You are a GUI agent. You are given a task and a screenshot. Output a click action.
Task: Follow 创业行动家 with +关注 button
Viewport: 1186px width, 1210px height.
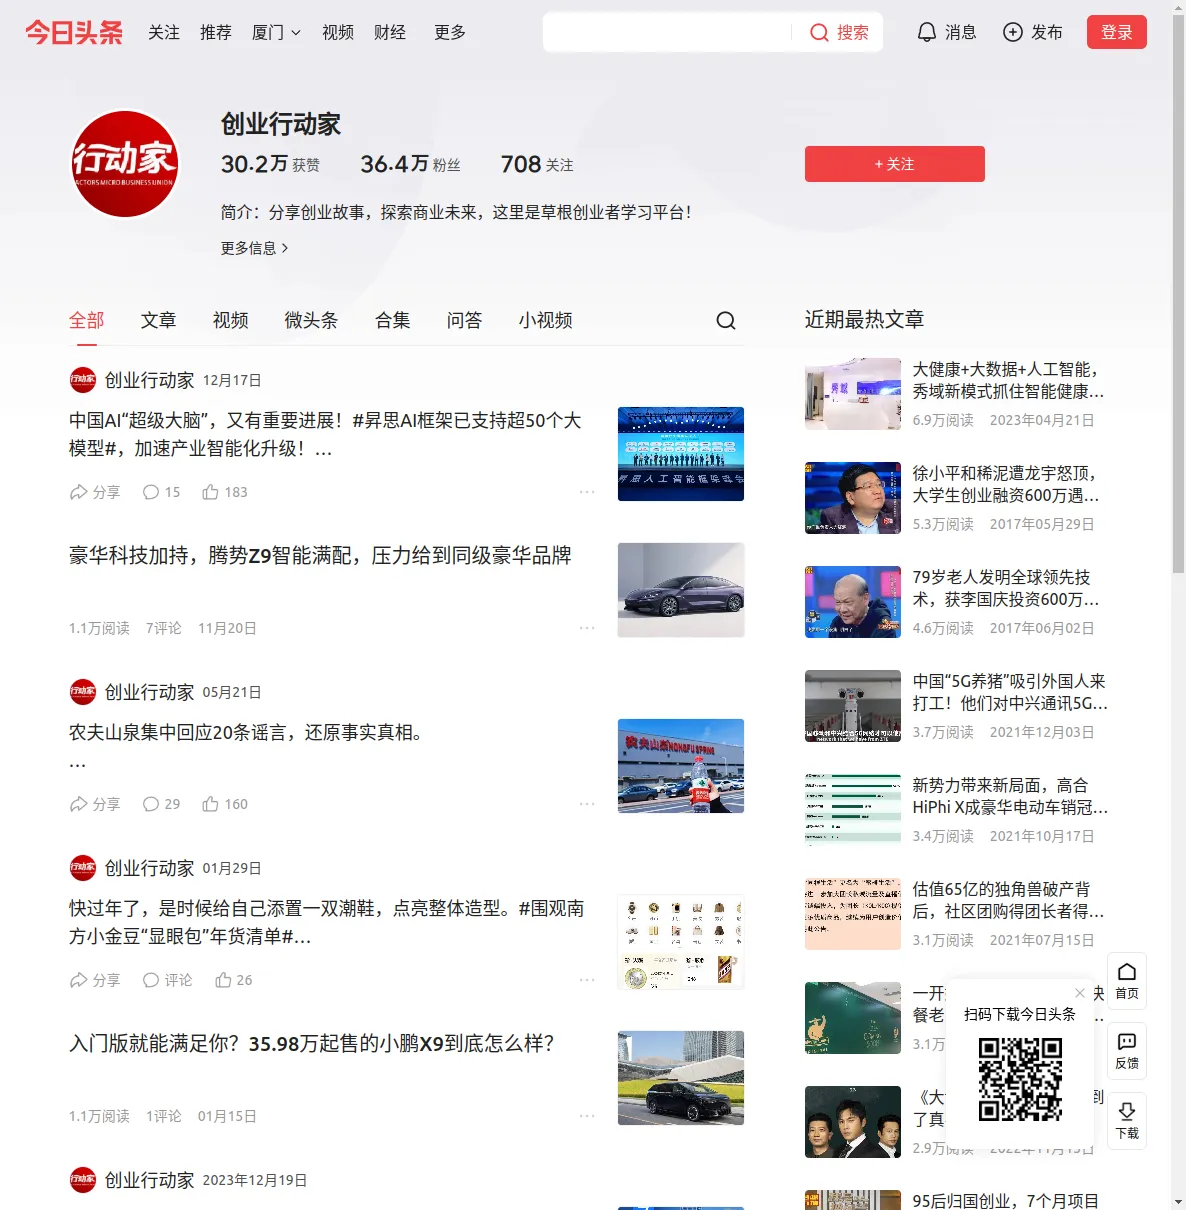click(895, 164)
